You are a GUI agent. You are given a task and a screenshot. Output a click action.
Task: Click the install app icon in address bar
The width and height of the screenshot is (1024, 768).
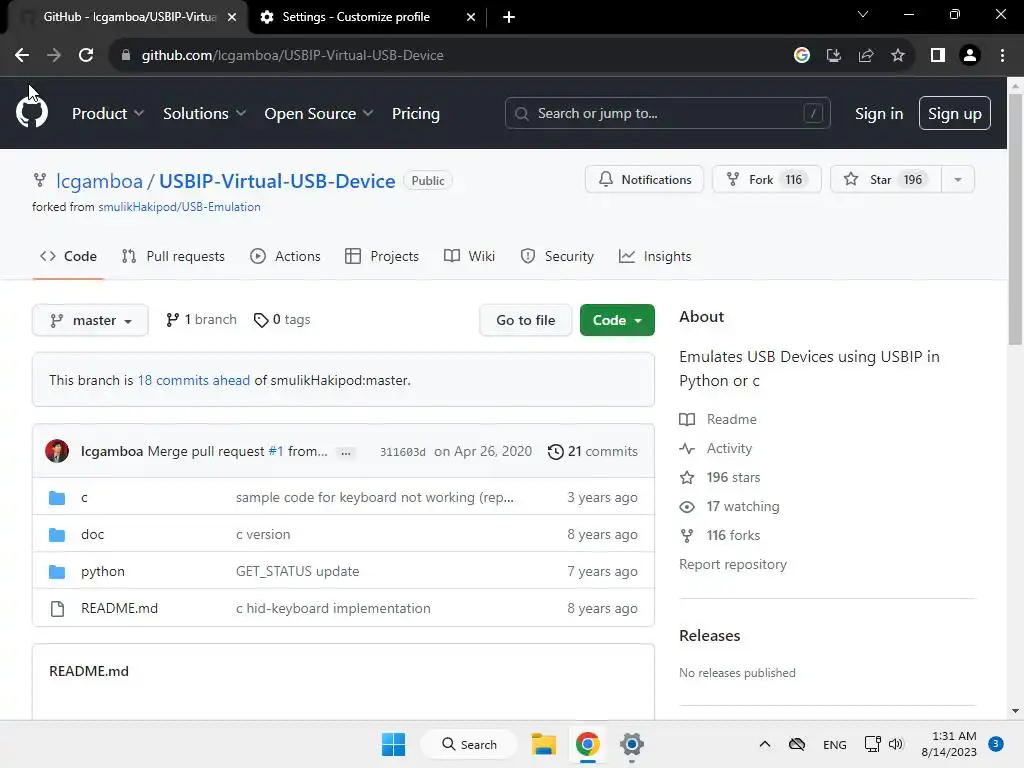coord(834,56)
